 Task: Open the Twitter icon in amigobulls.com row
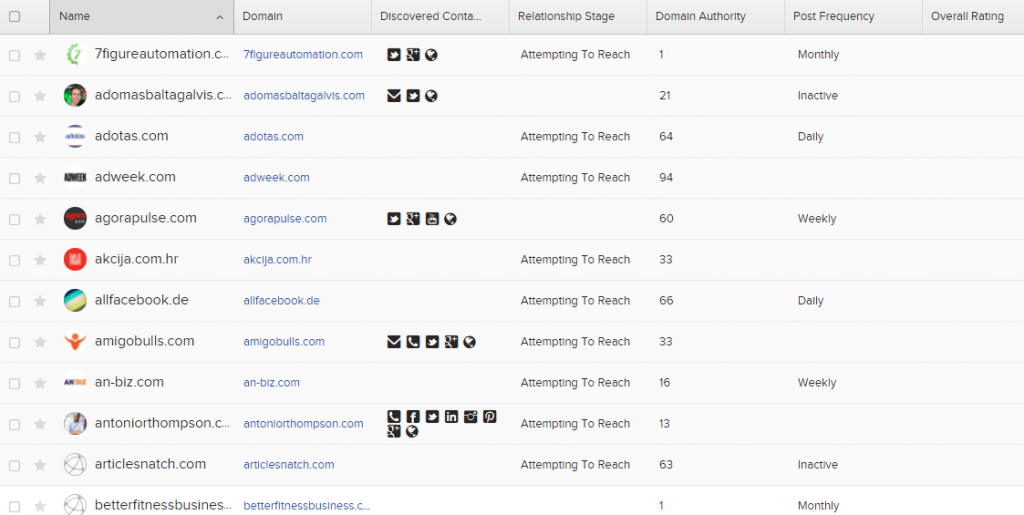click(x=432, y=341)
